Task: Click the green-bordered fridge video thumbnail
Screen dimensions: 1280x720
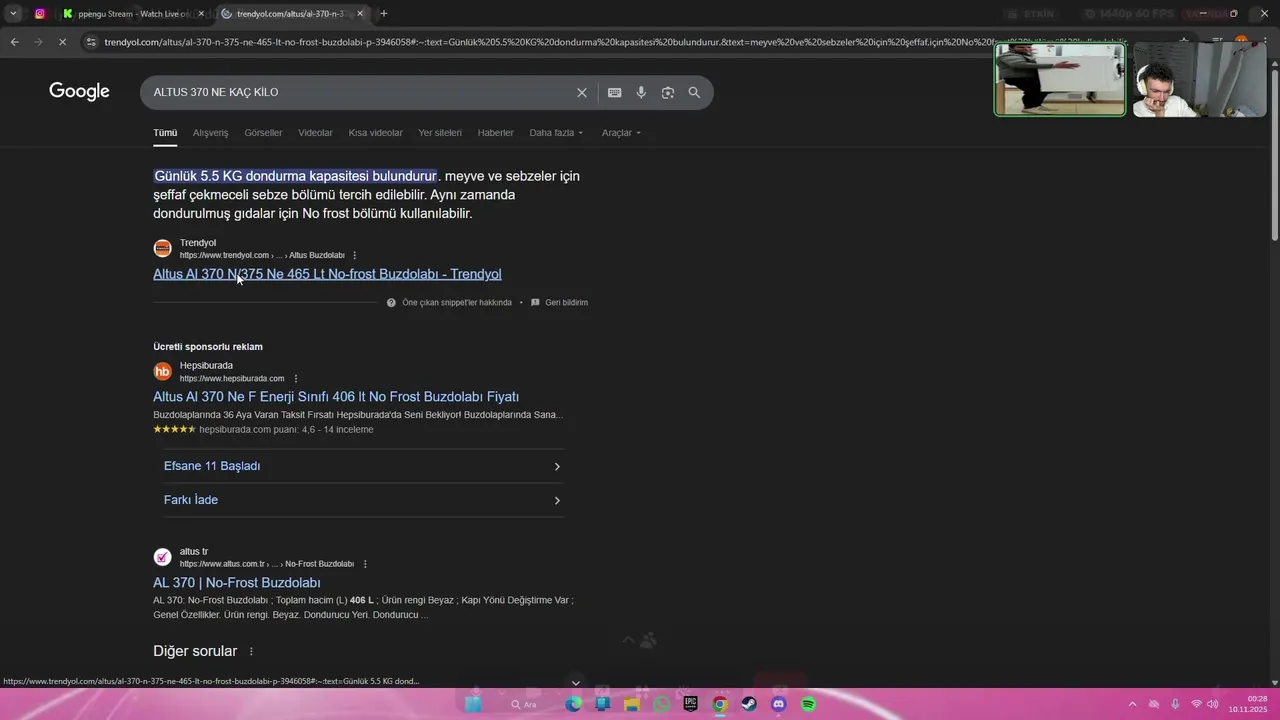Action: click(x=1060, y=80)
